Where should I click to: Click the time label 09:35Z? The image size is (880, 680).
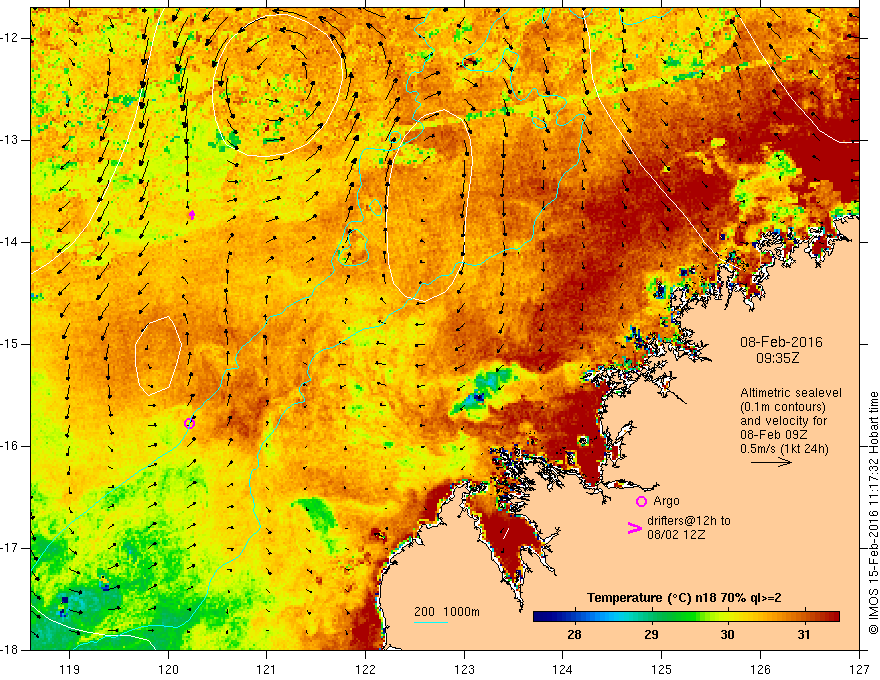778,358
